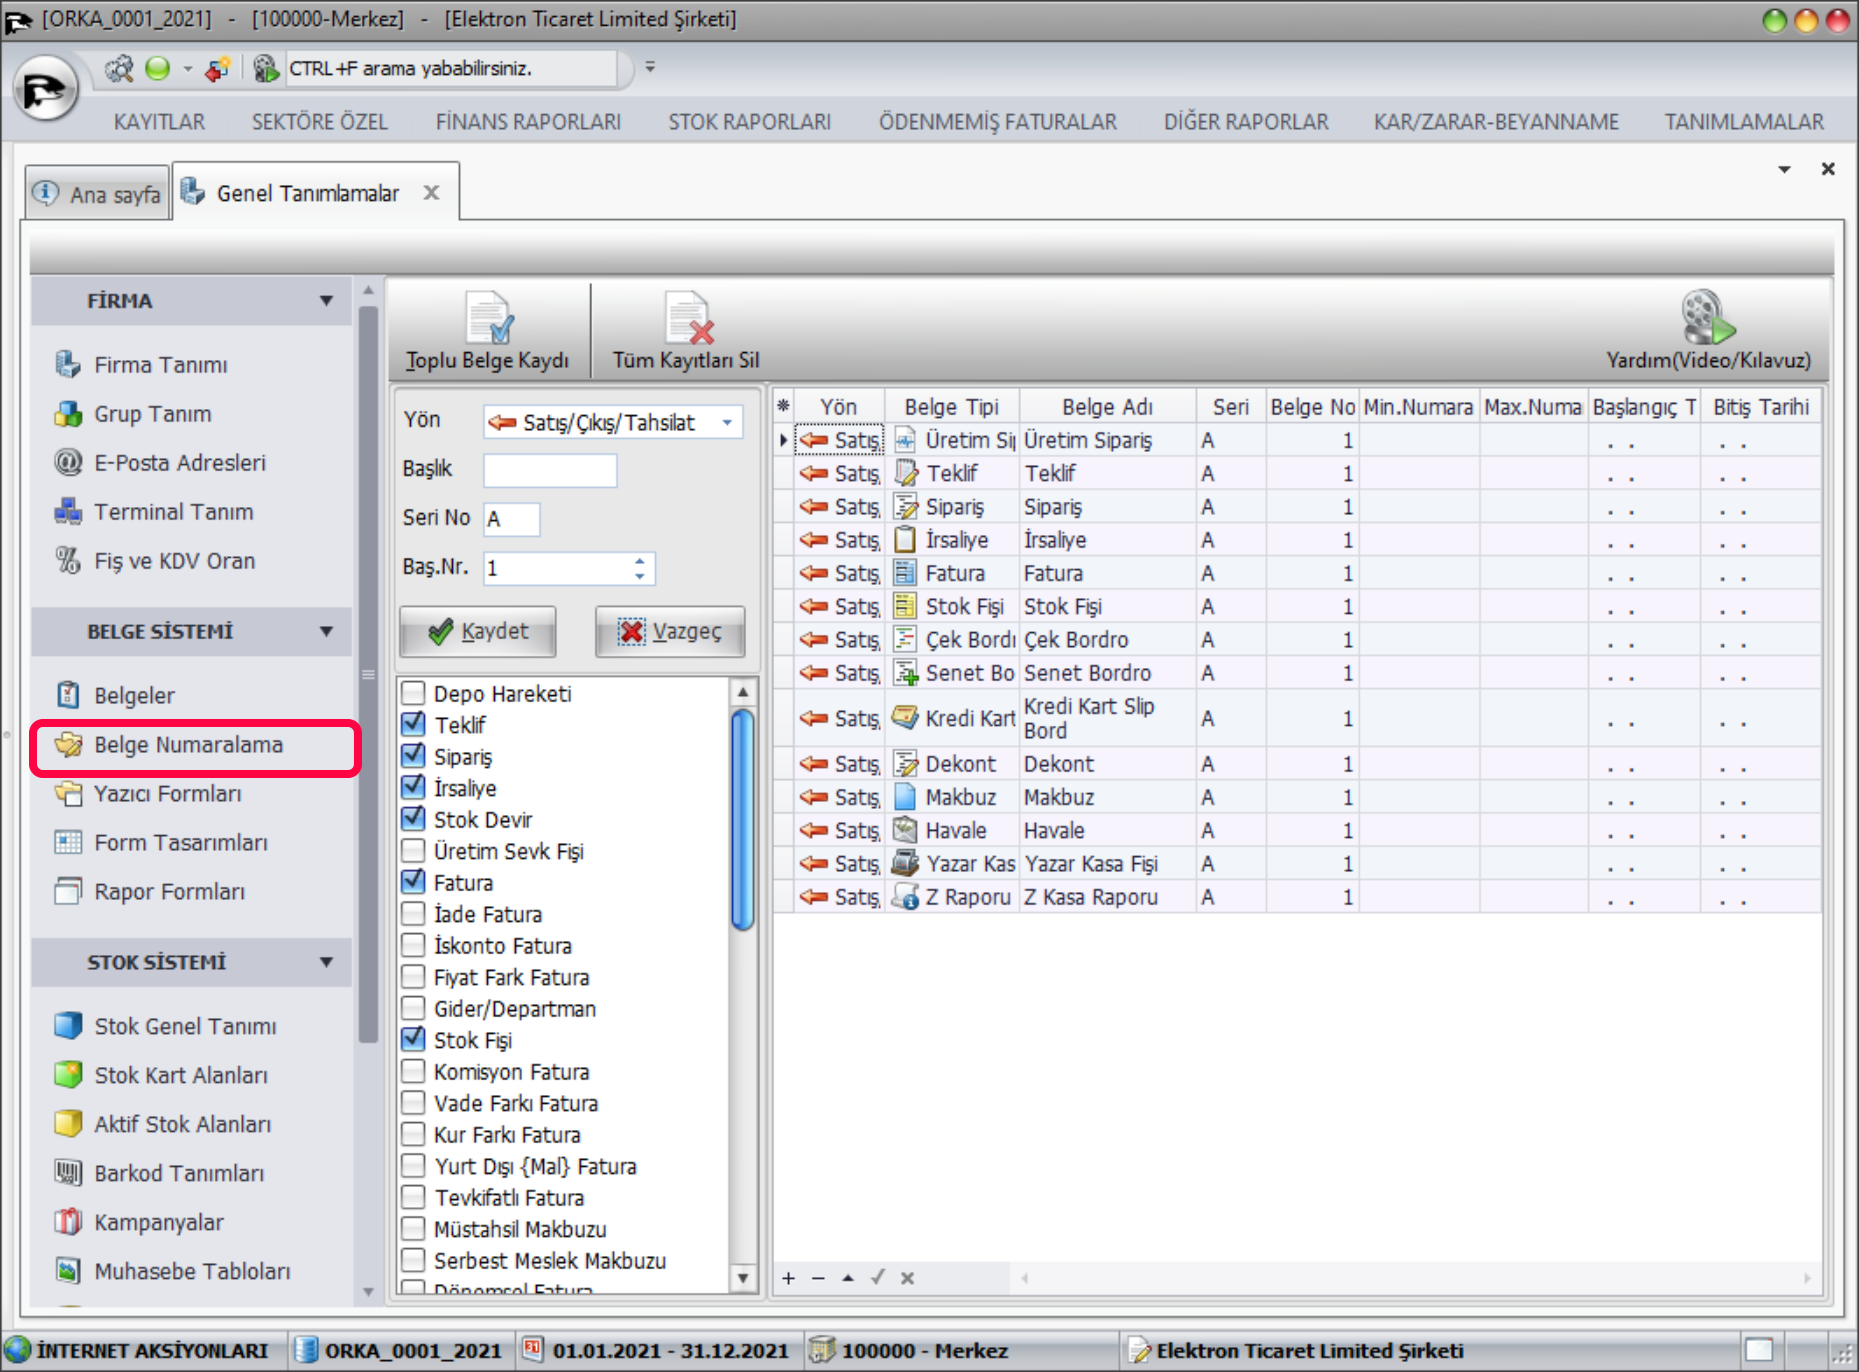
Task: Open dropdown arrow beside green circle icon
Action: pos(187,69)
